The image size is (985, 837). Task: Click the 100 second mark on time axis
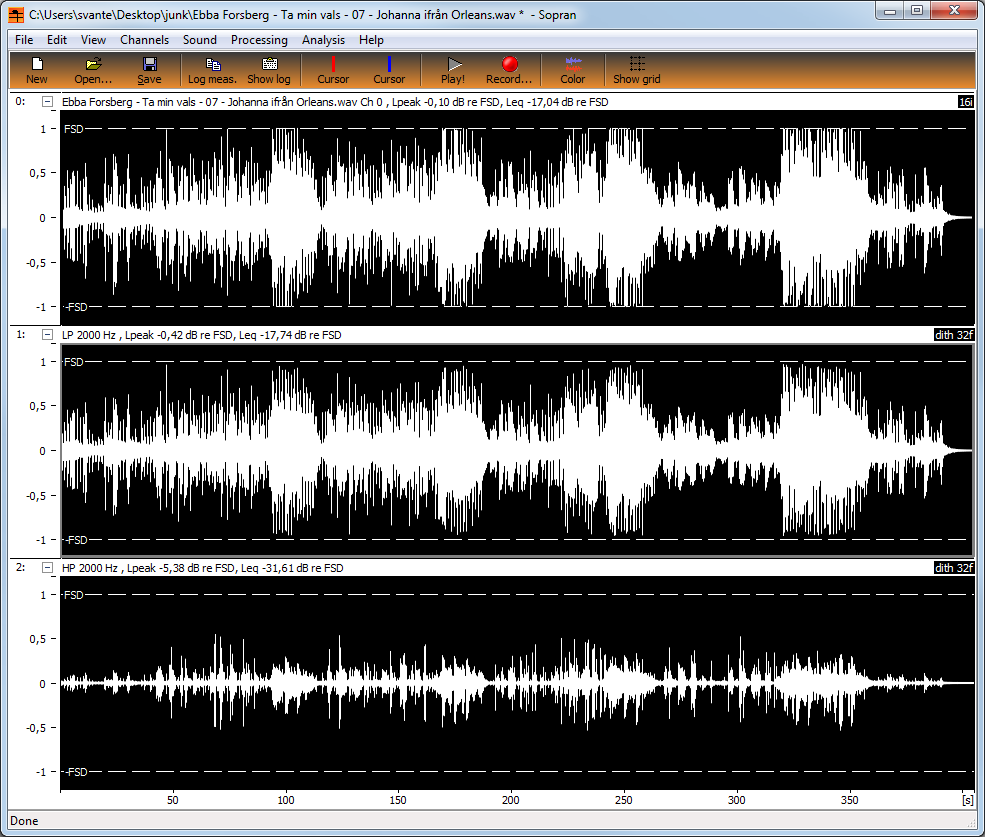tap(286, 800)
